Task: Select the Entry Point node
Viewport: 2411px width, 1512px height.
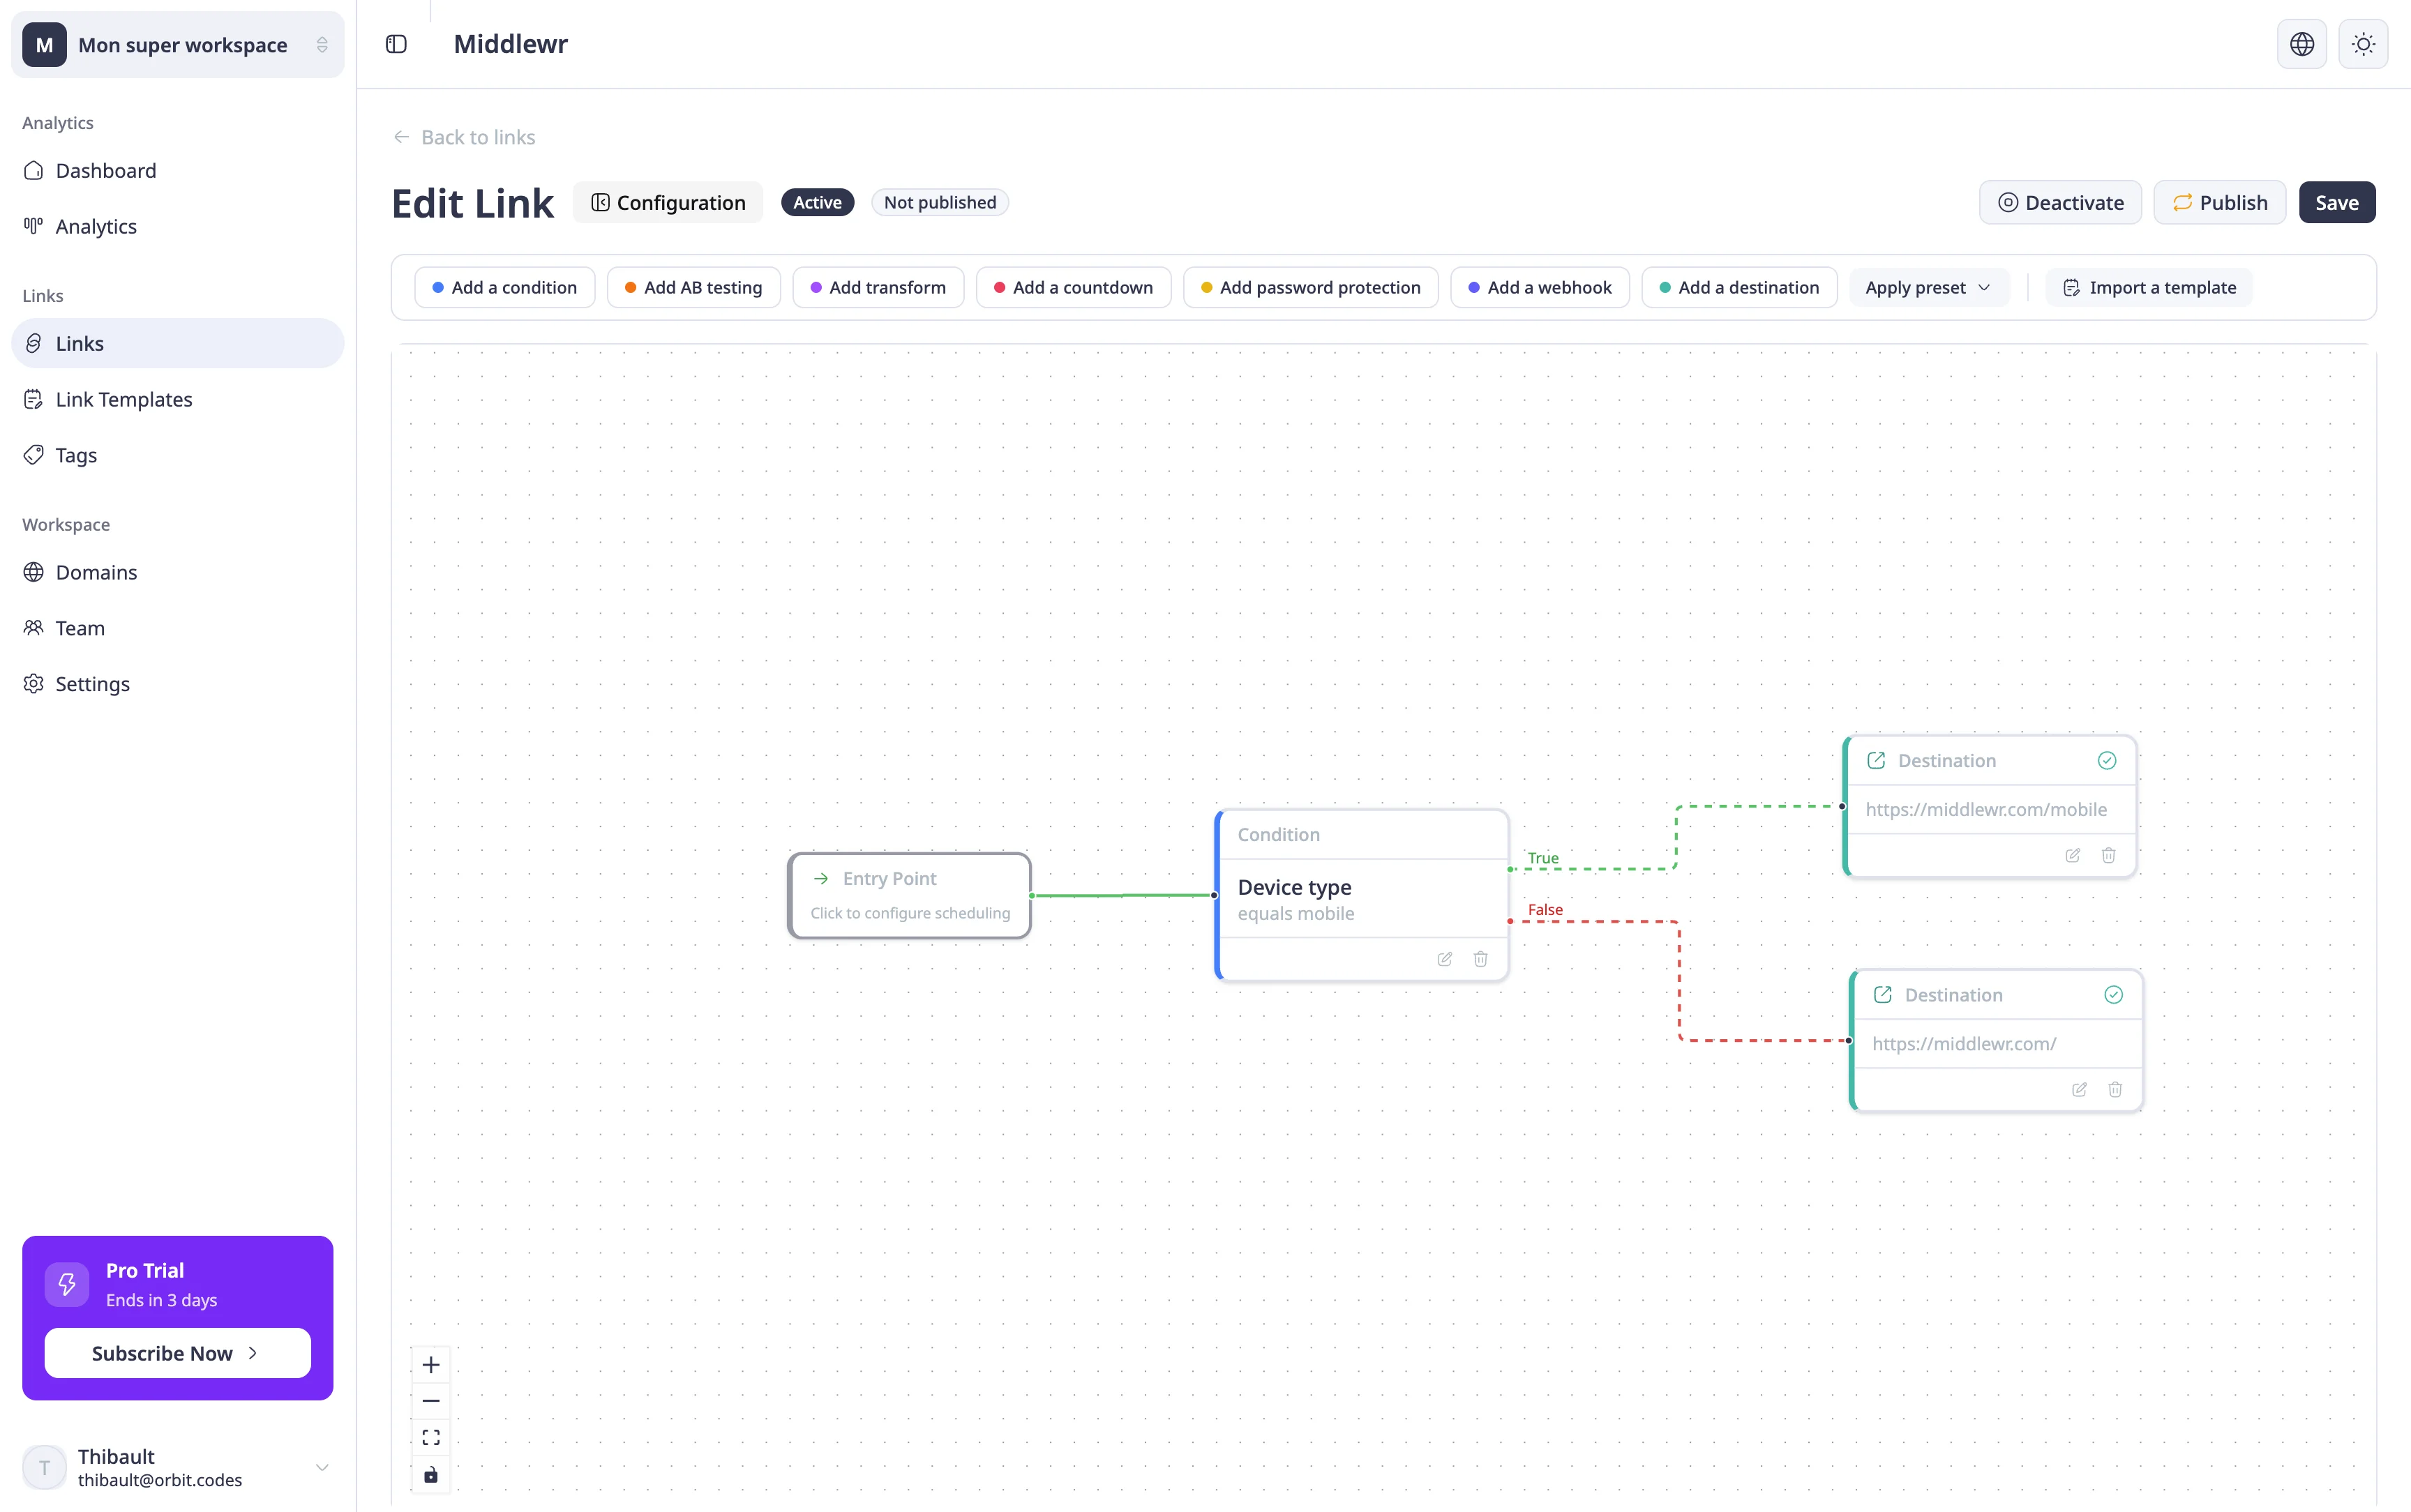Action: click(x=910, y=896)
